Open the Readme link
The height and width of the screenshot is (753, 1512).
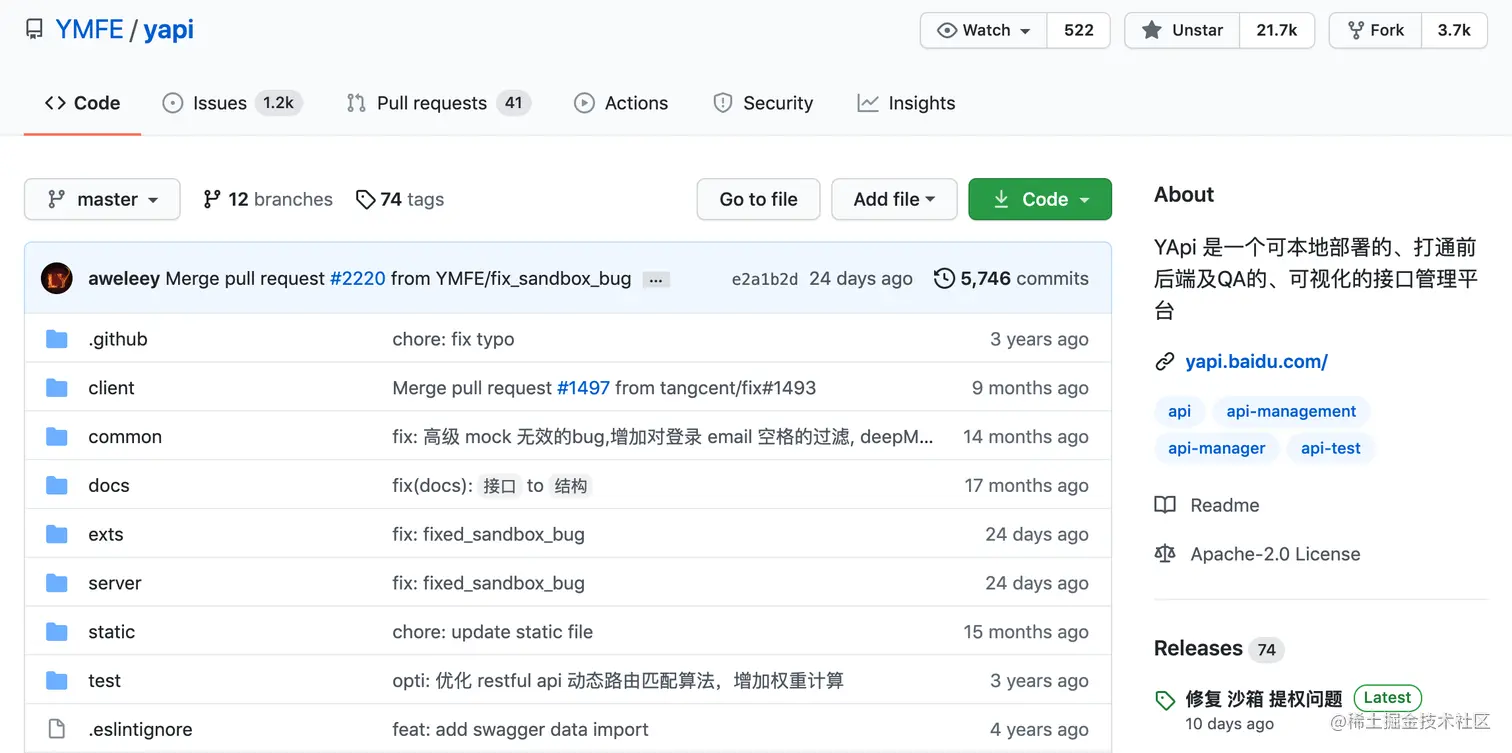[x=1207, y=505]
